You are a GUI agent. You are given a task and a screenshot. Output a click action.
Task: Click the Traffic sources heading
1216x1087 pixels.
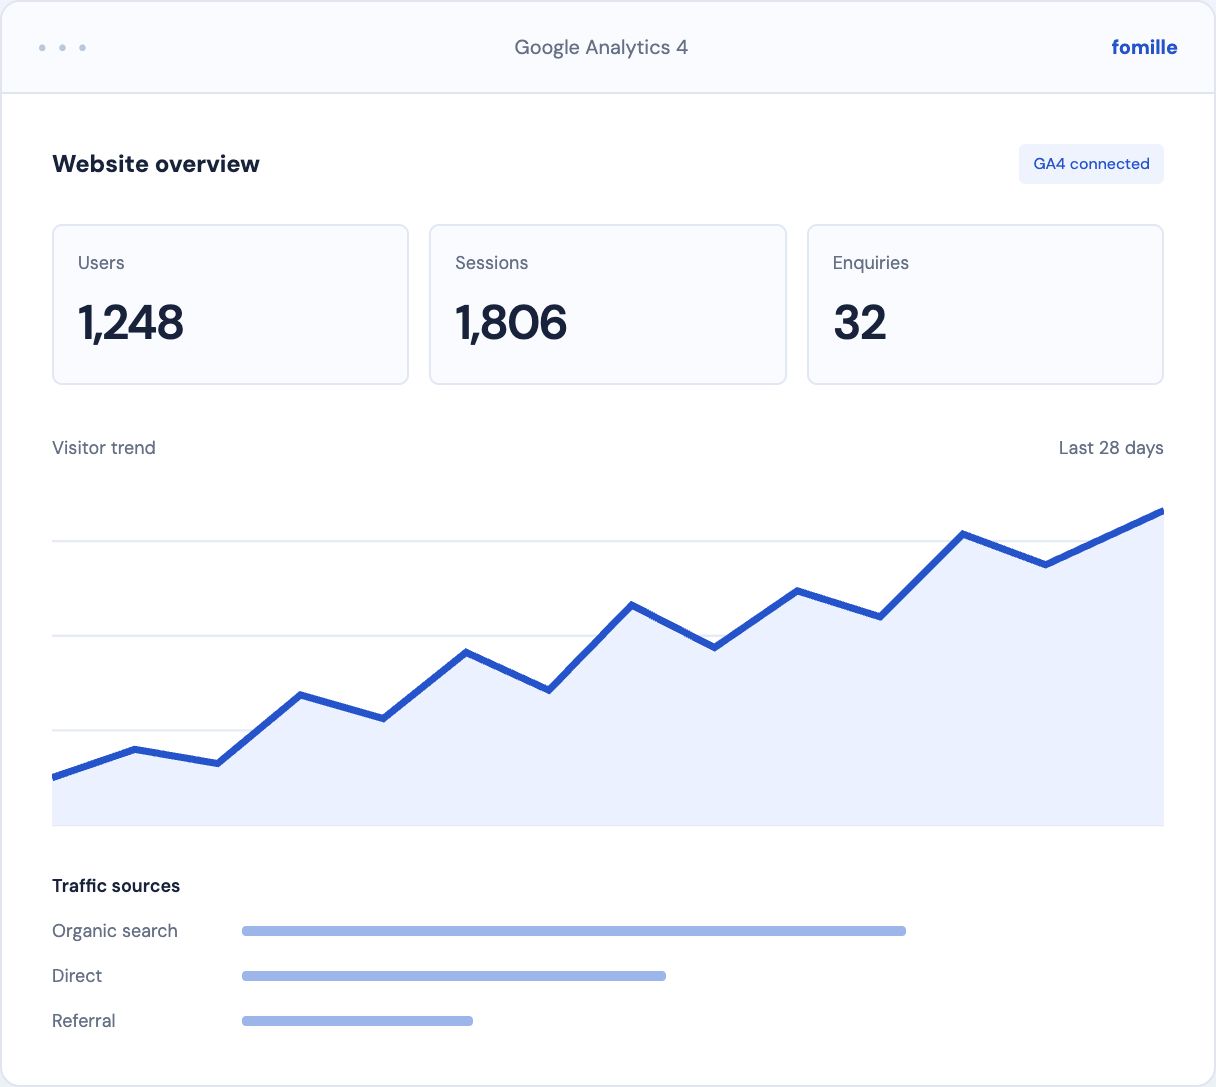pos(116,886)
